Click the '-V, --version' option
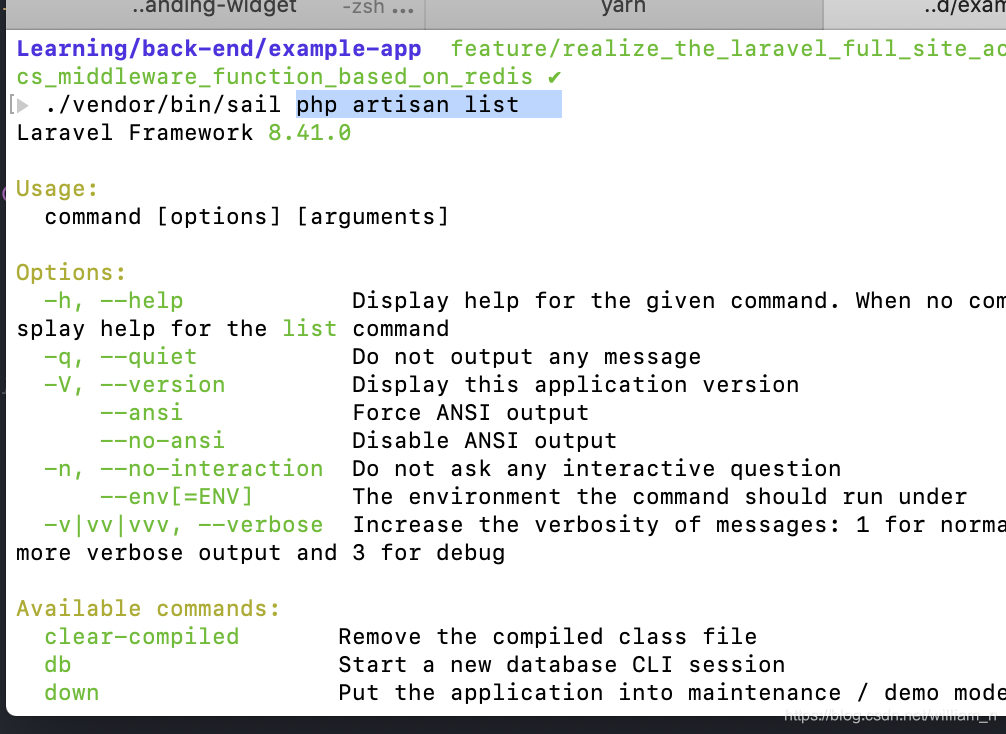This screenshot has height=734, width=1006. (135, 385)
